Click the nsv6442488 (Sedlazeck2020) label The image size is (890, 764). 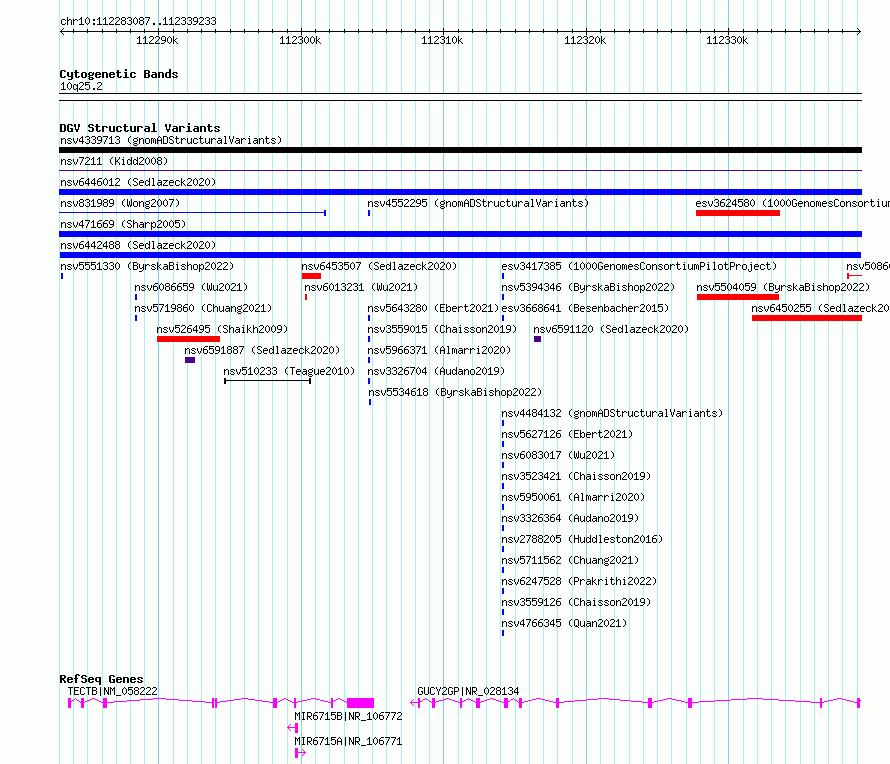[x=138, y=245]
